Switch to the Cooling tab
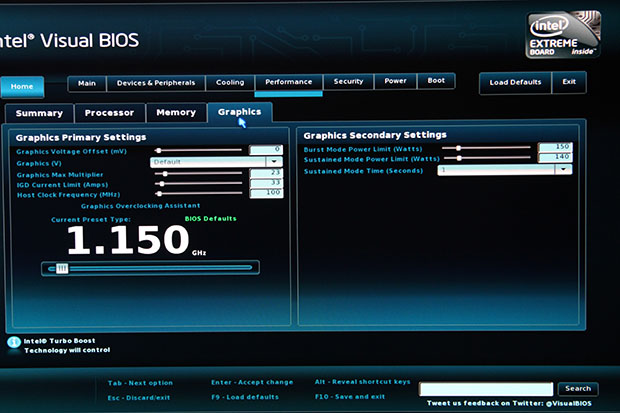 (230, 83)
